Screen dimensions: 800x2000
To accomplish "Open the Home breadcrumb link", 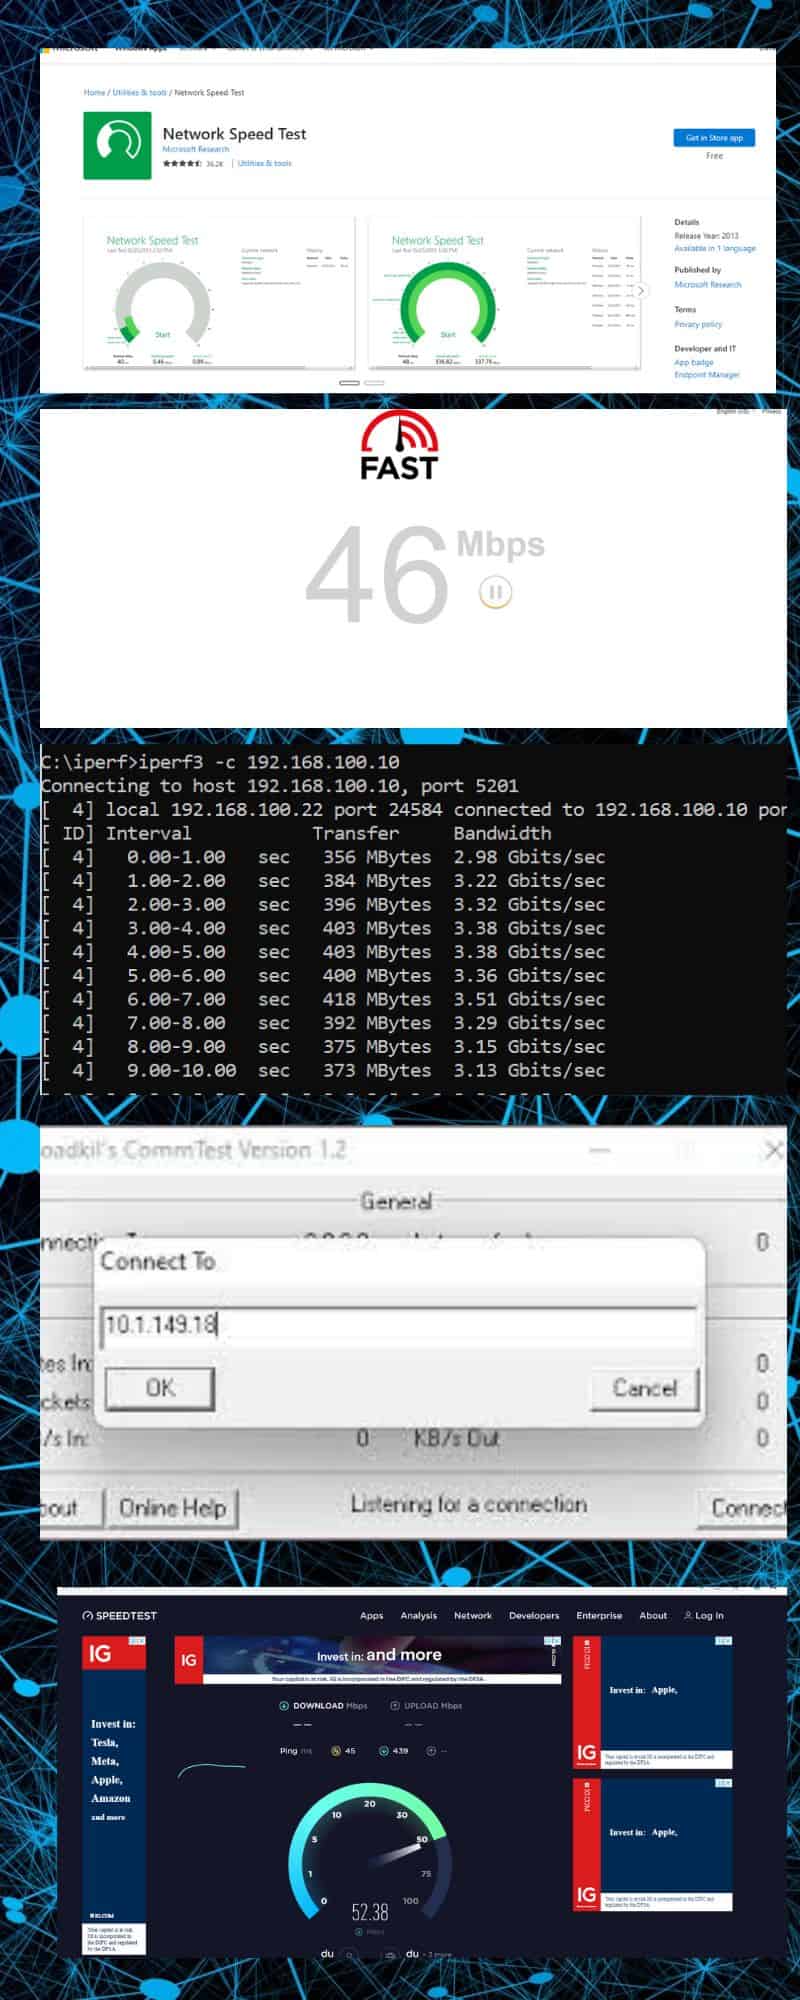I will click(x=94, y=92).
